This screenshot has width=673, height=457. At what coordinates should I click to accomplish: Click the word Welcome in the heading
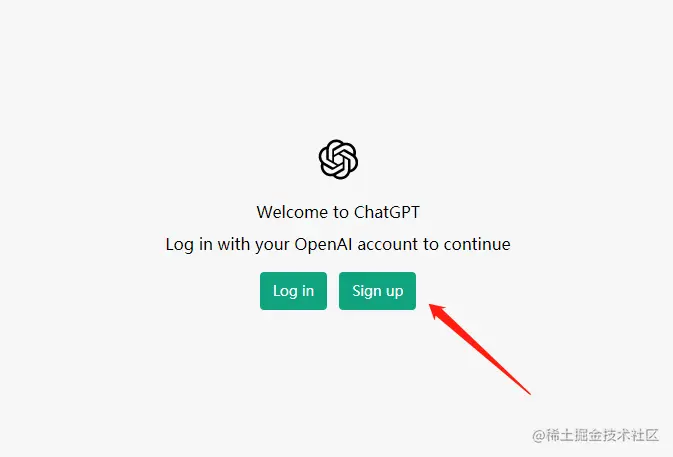pos(293,212)
